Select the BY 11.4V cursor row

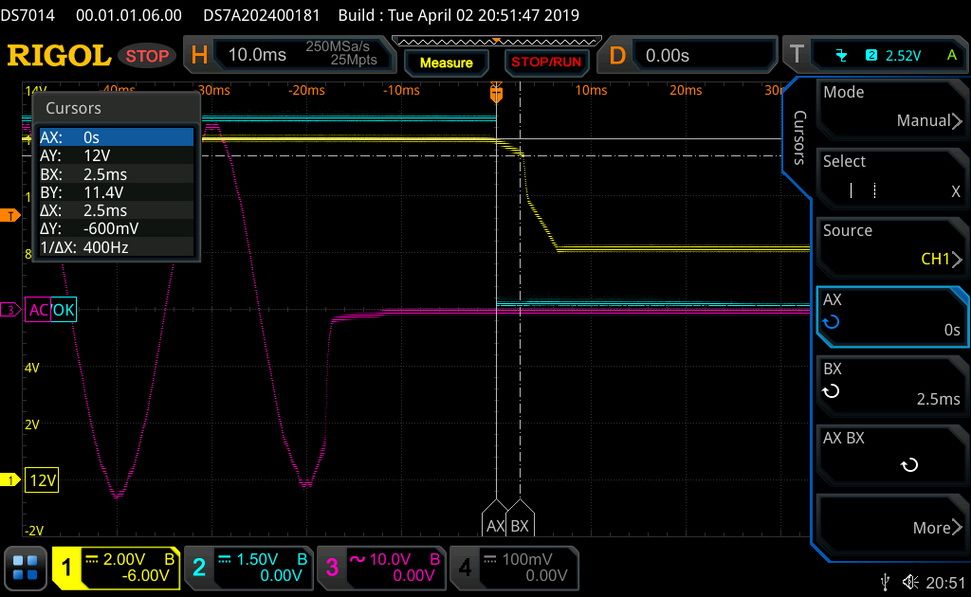(x=116, y=192)
